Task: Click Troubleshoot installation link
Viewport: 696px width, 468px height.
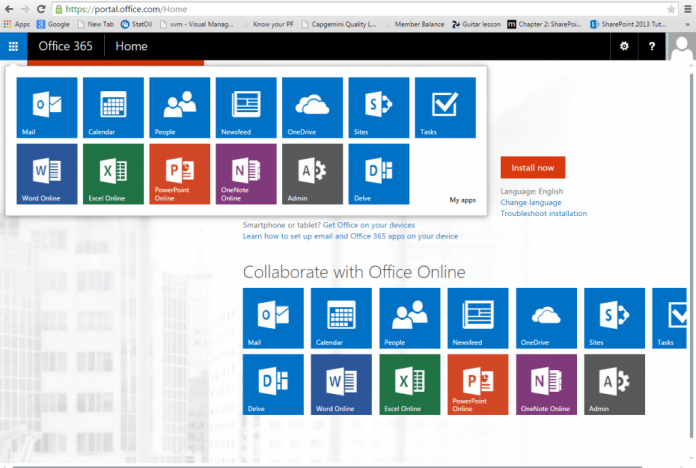Action: pos(544,214)
